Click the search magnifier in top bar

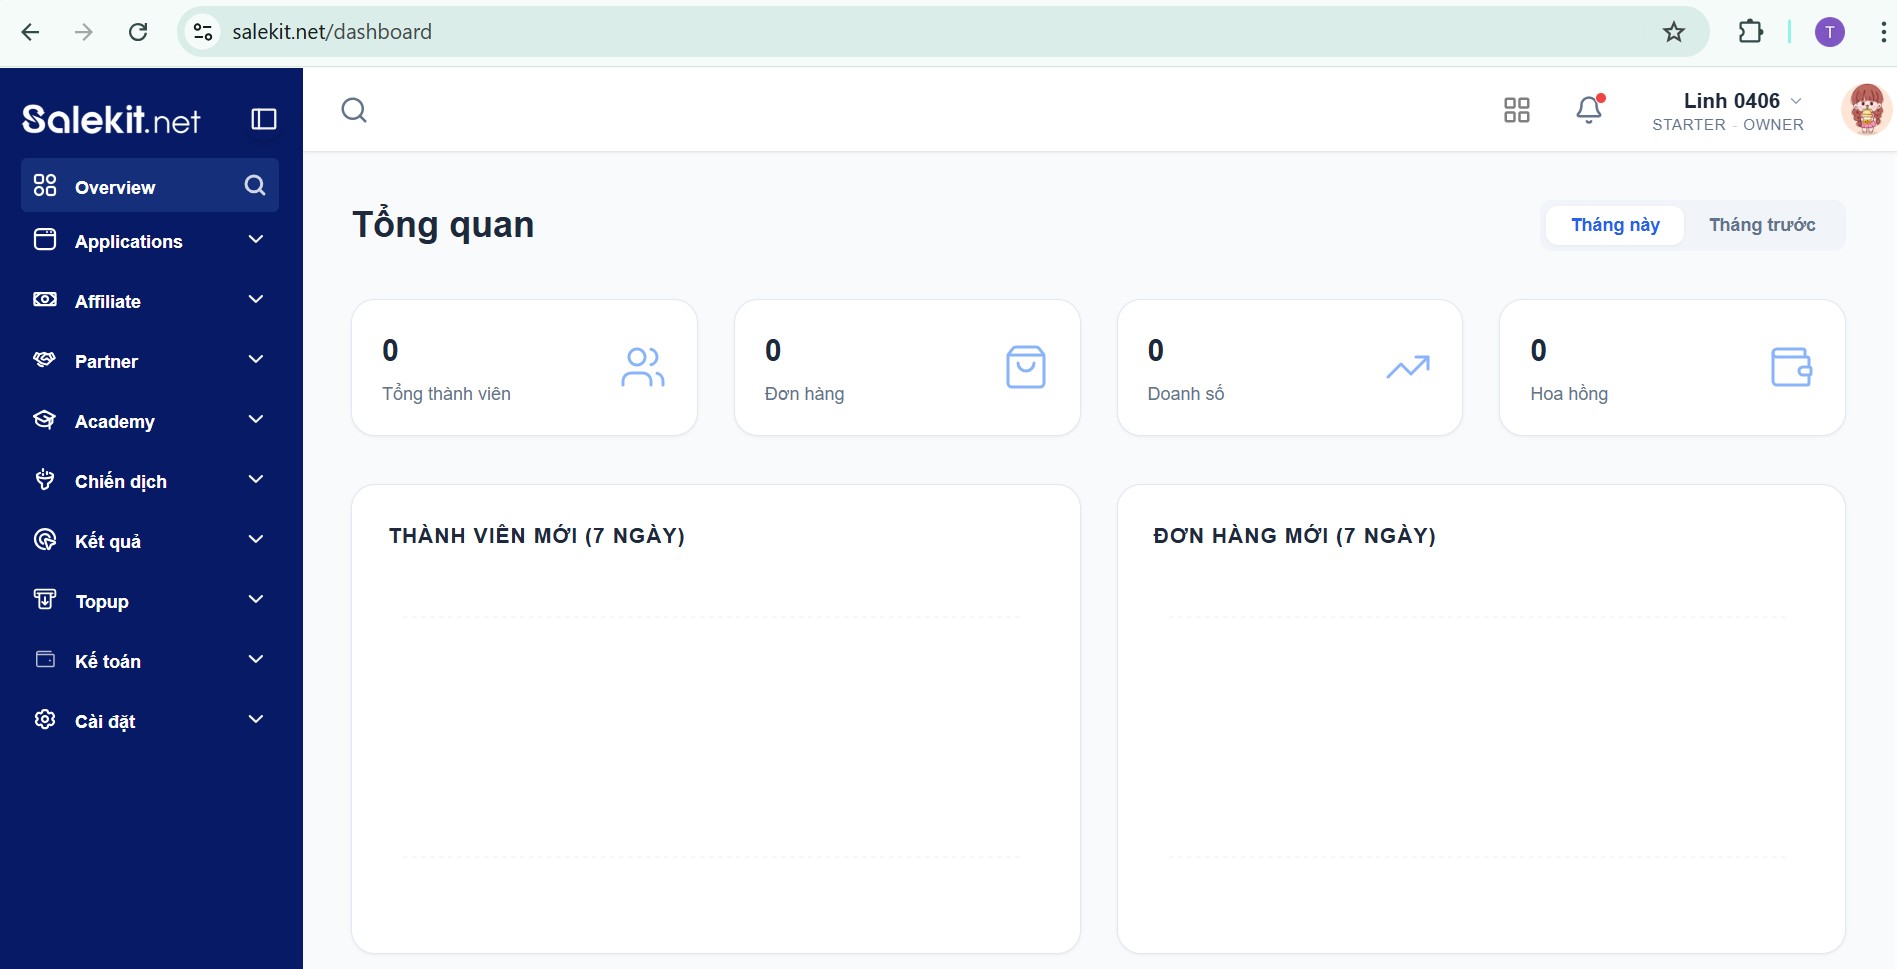(x=354, y=110)
